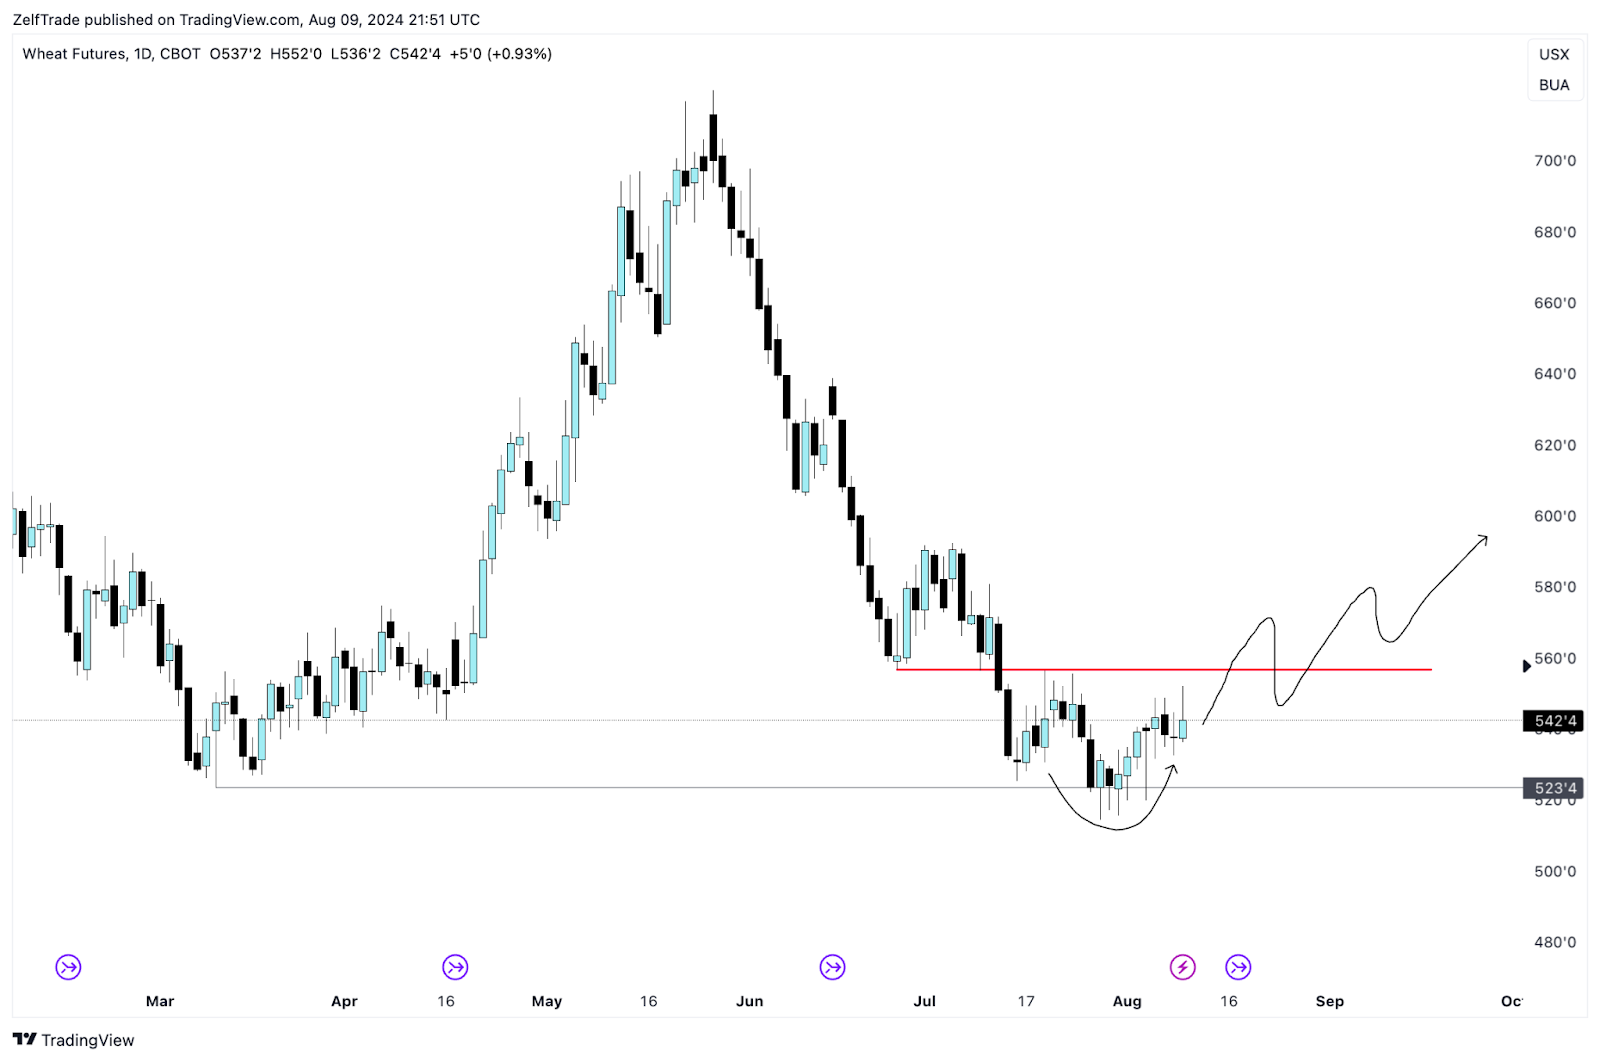Select the USX currency label
This screenshot has height=1061, width=1600.
coord(1554,55)
